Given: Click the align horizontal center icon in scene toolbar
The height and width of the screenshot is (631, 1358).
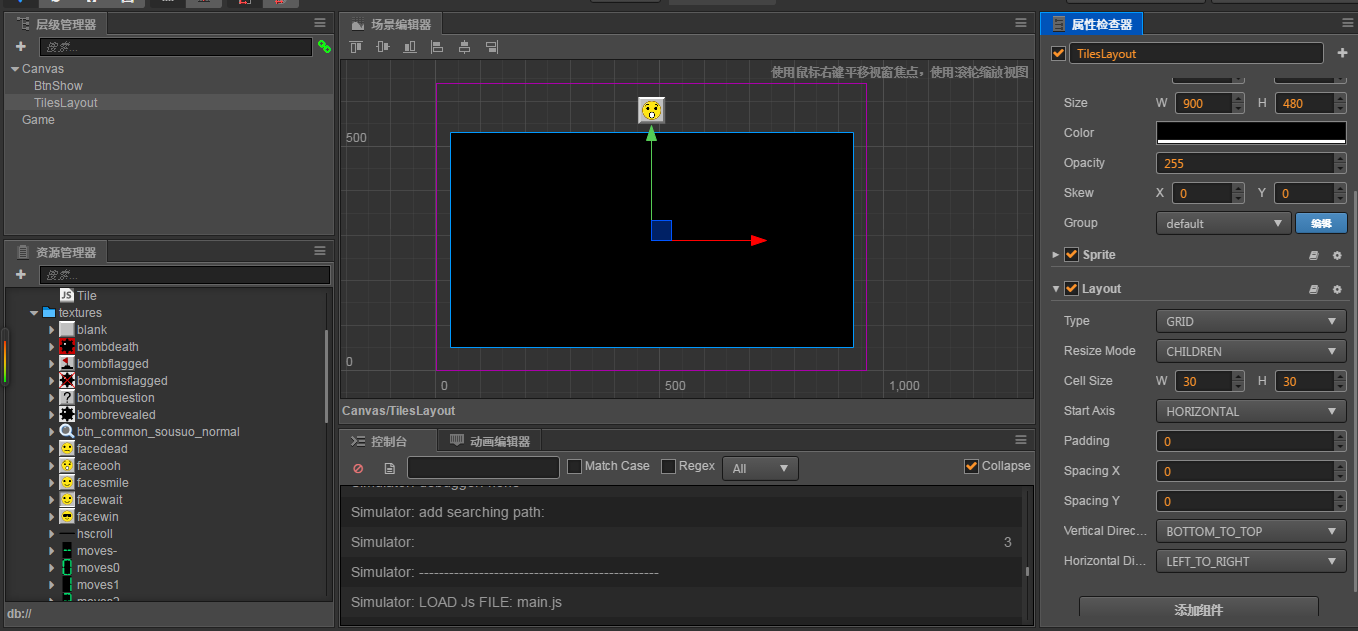Looking at the screenshot, I should [x=464, y=46].
